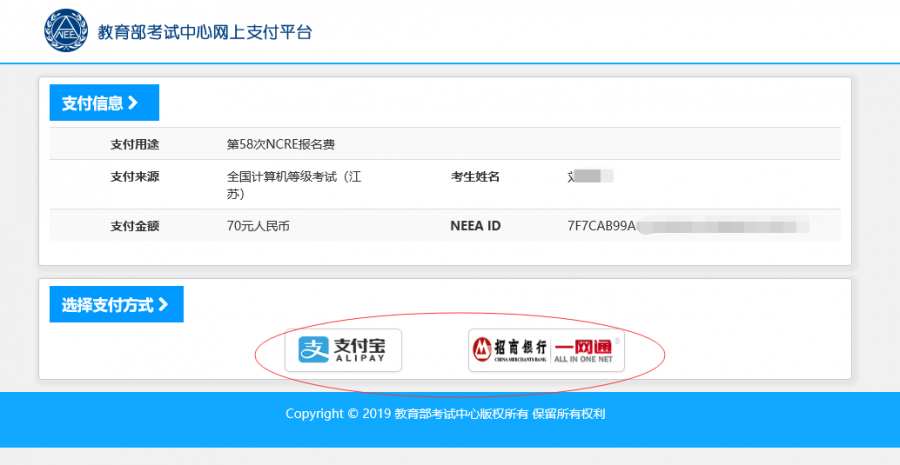Click the 教育部考试中心网上支付平台 title
The image size is (900, 465).
click(x=205, y=32)
